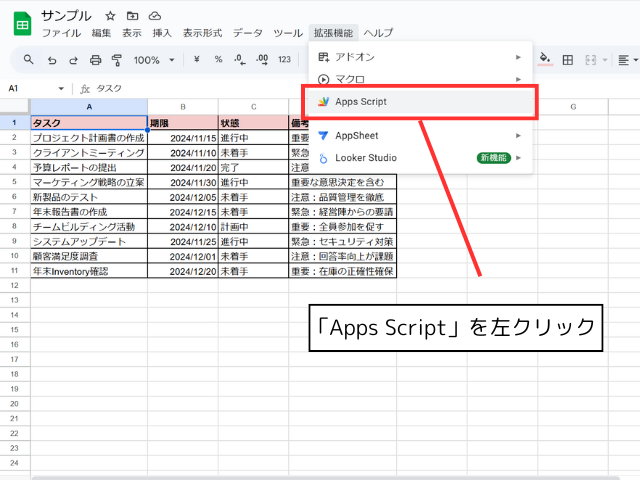Select the 期限 header cell

pos(183,123)
